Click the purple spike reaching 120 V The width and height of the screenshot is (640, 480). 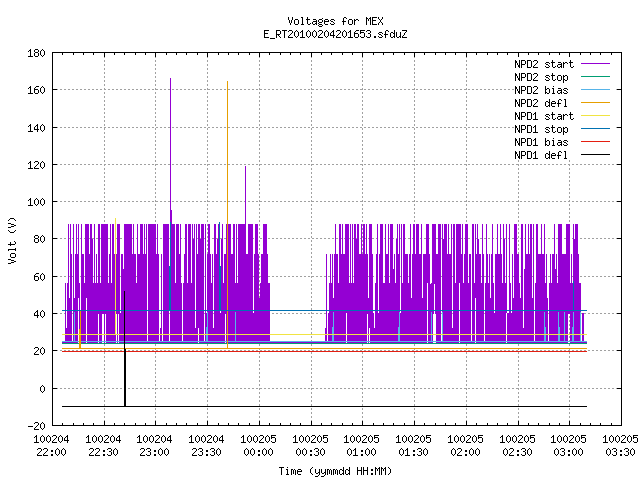(245, 195)
